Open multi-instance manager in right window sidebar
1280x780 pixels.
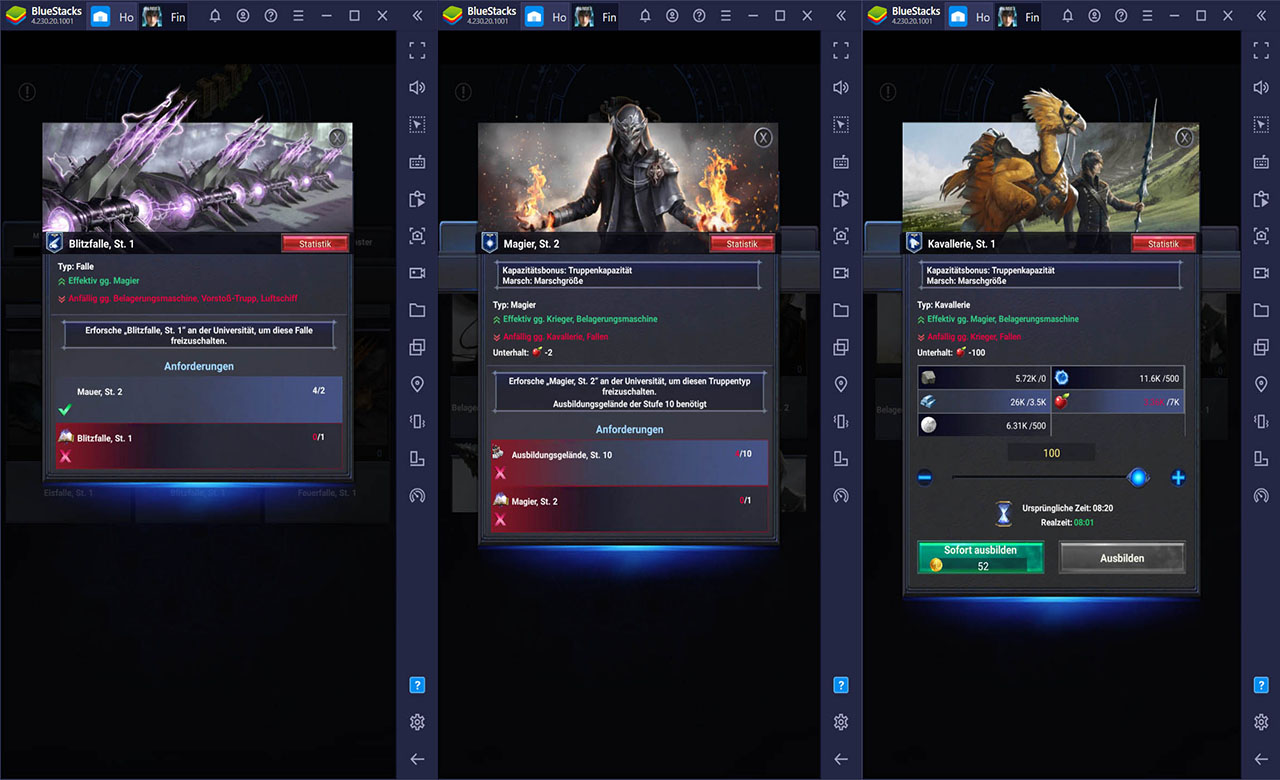(1261, 347)
